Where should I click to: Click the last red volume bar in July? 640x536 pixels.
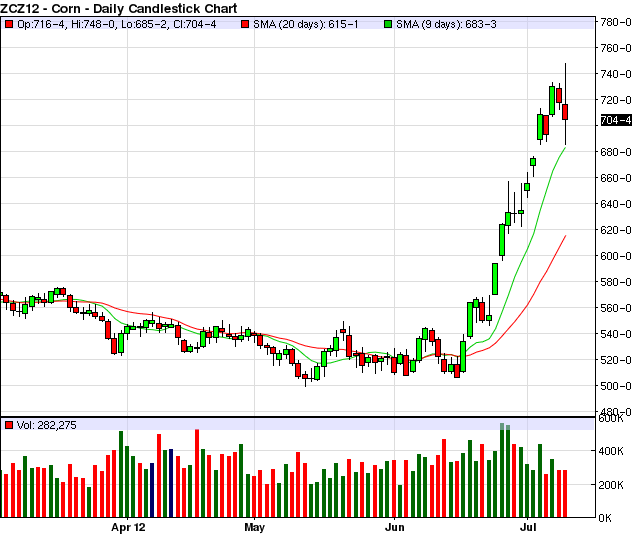(565, 494)
